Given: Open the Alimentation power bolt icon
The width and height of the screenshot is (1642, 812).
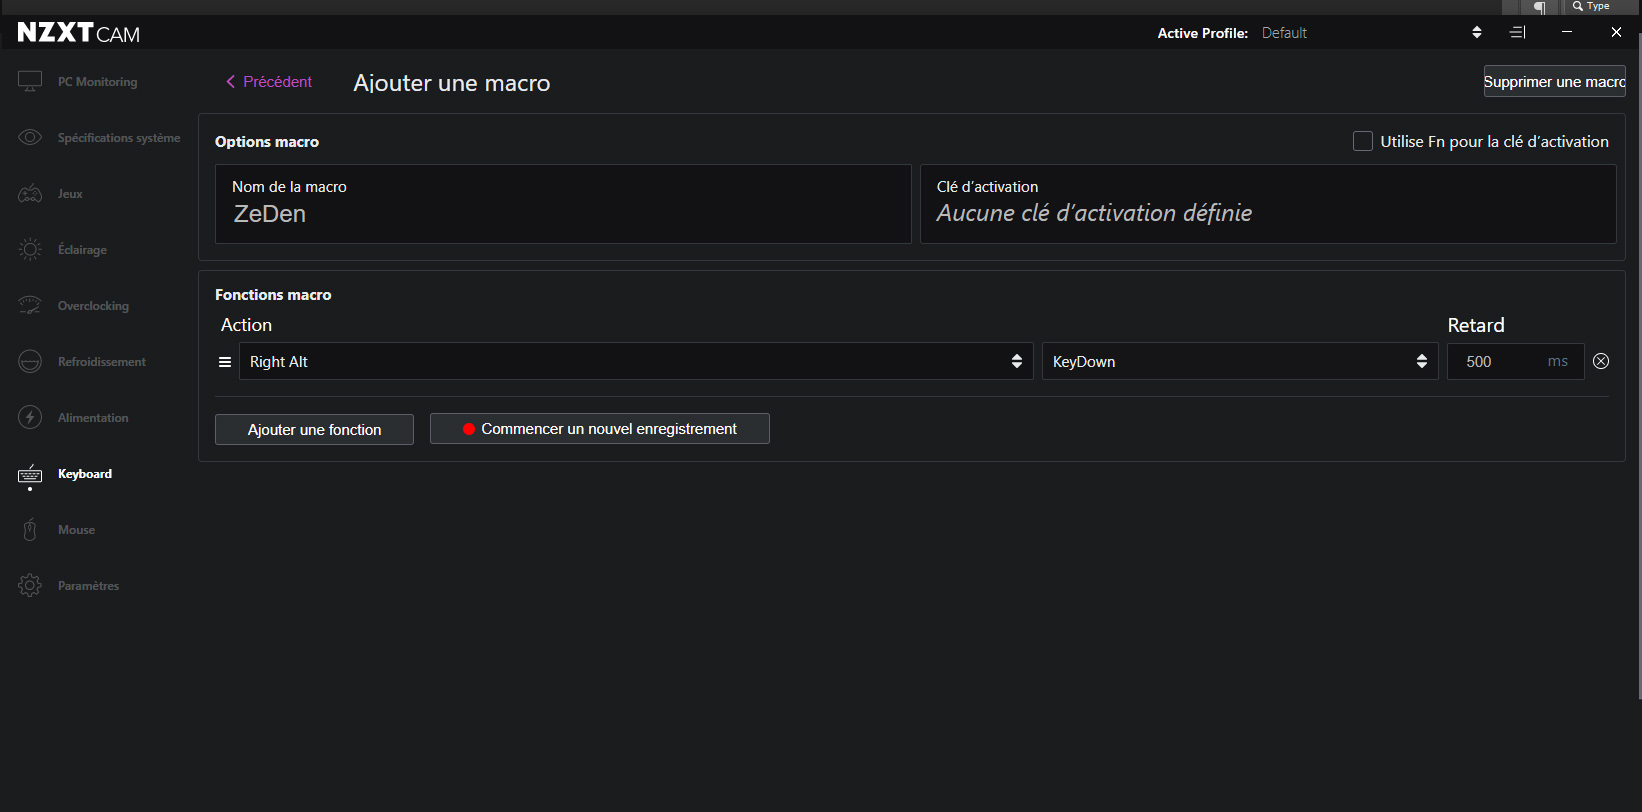Looking at the screenshot, I should (x=30, y=417).
